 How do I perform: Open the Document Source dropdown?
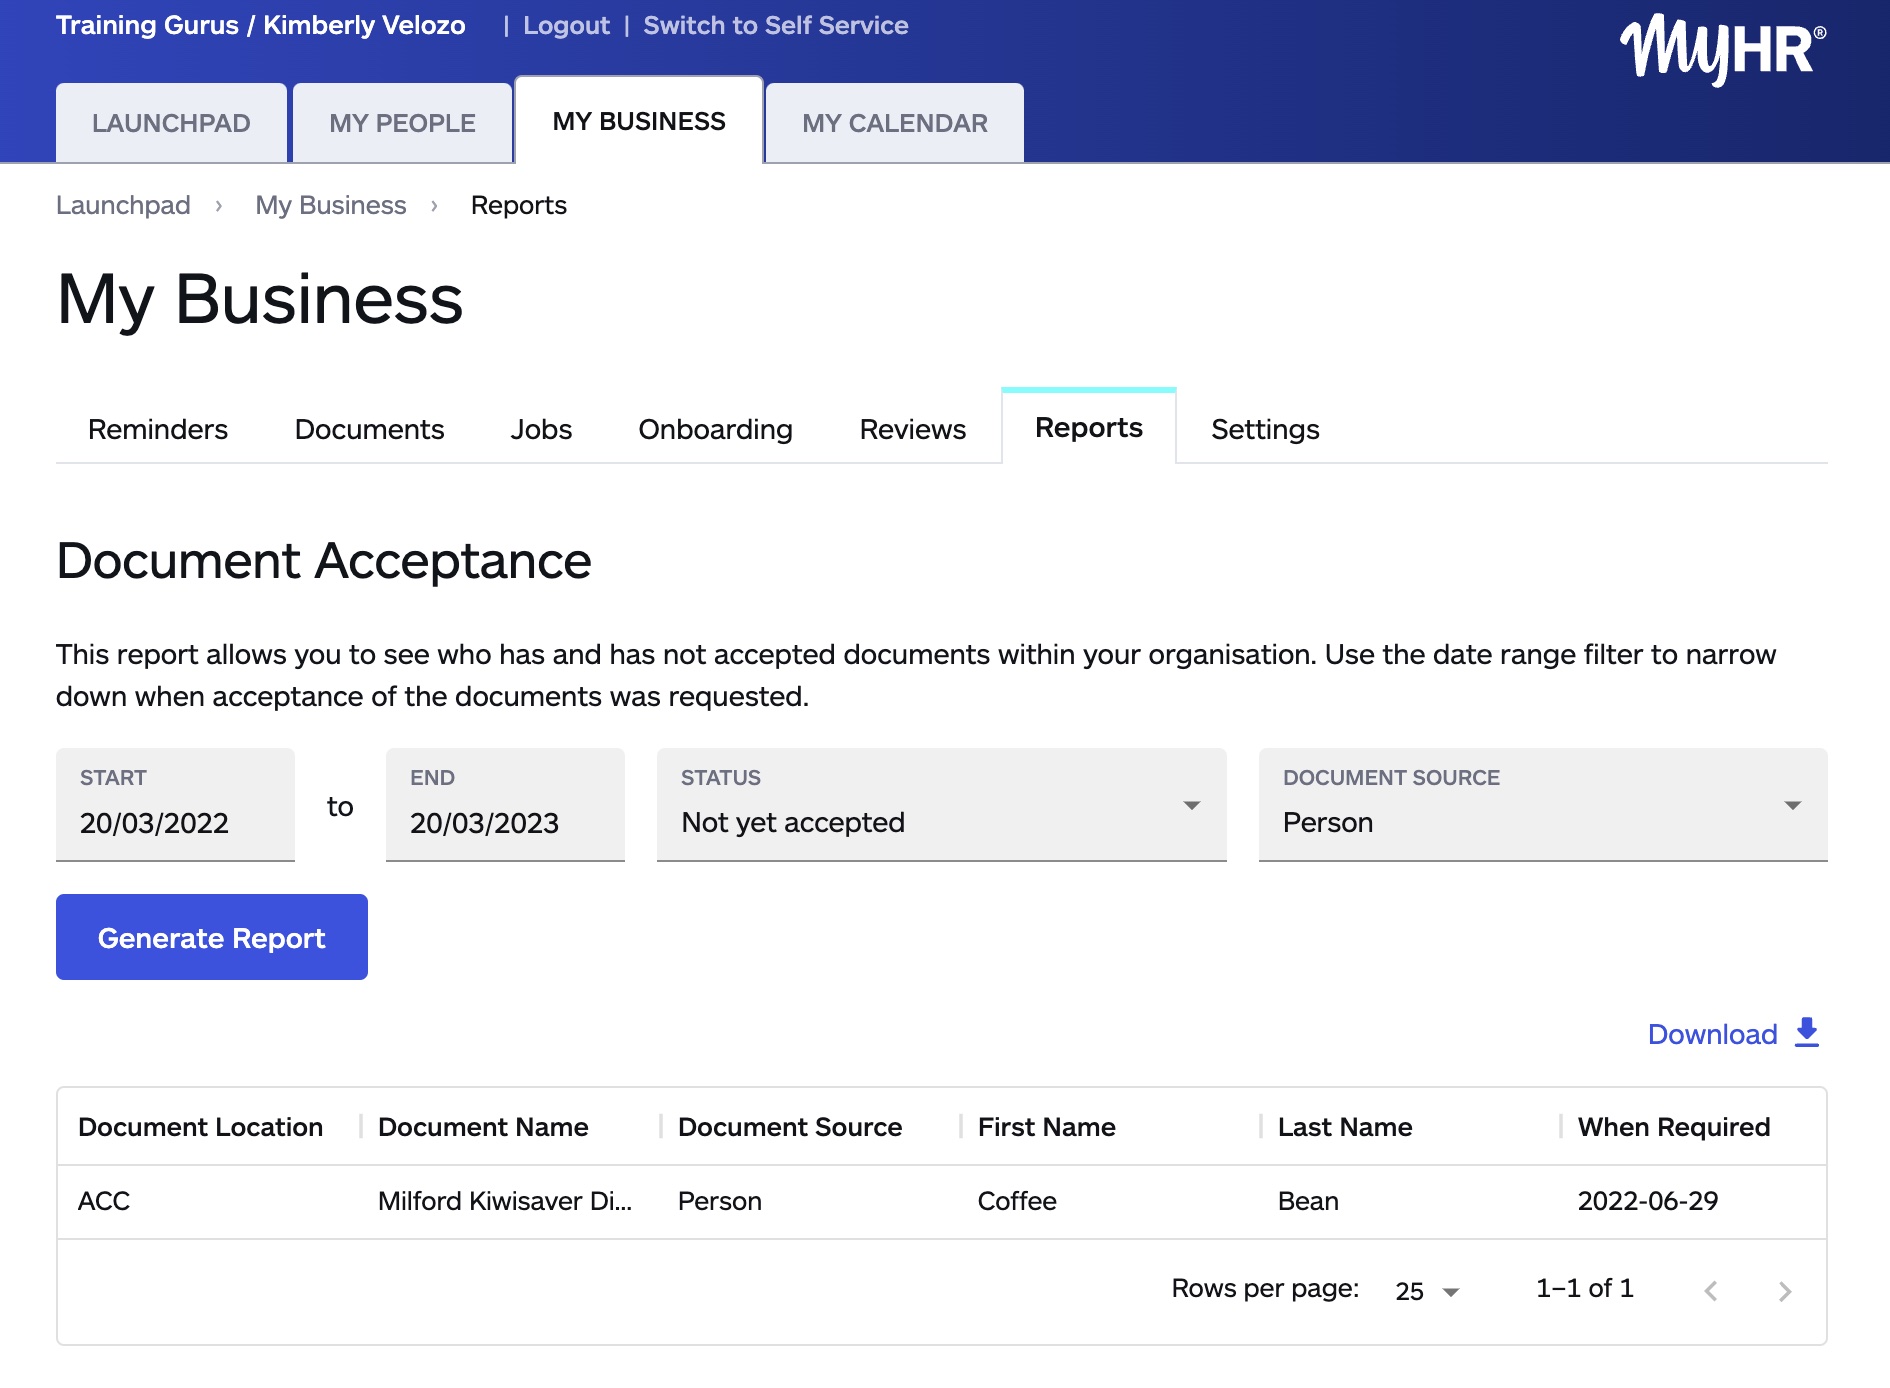(x=1542, y=804)
